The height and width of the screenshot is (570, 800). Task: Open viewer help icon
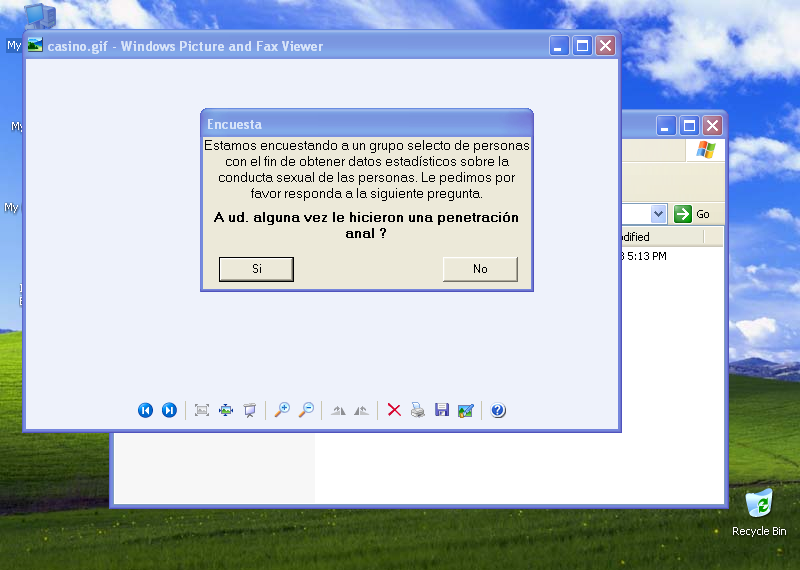[498, 410]
